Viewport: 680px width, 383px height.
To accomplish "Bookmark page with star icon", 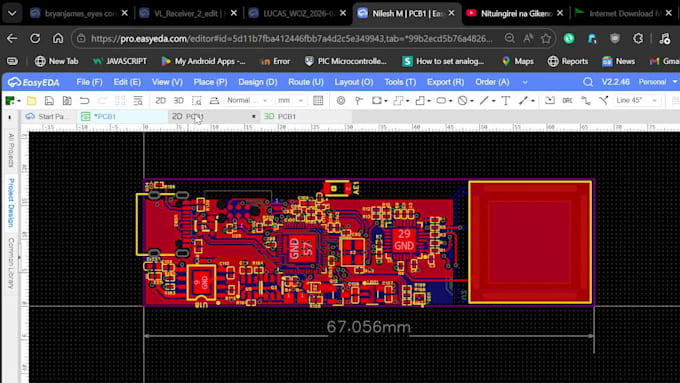I will (546, 39).
